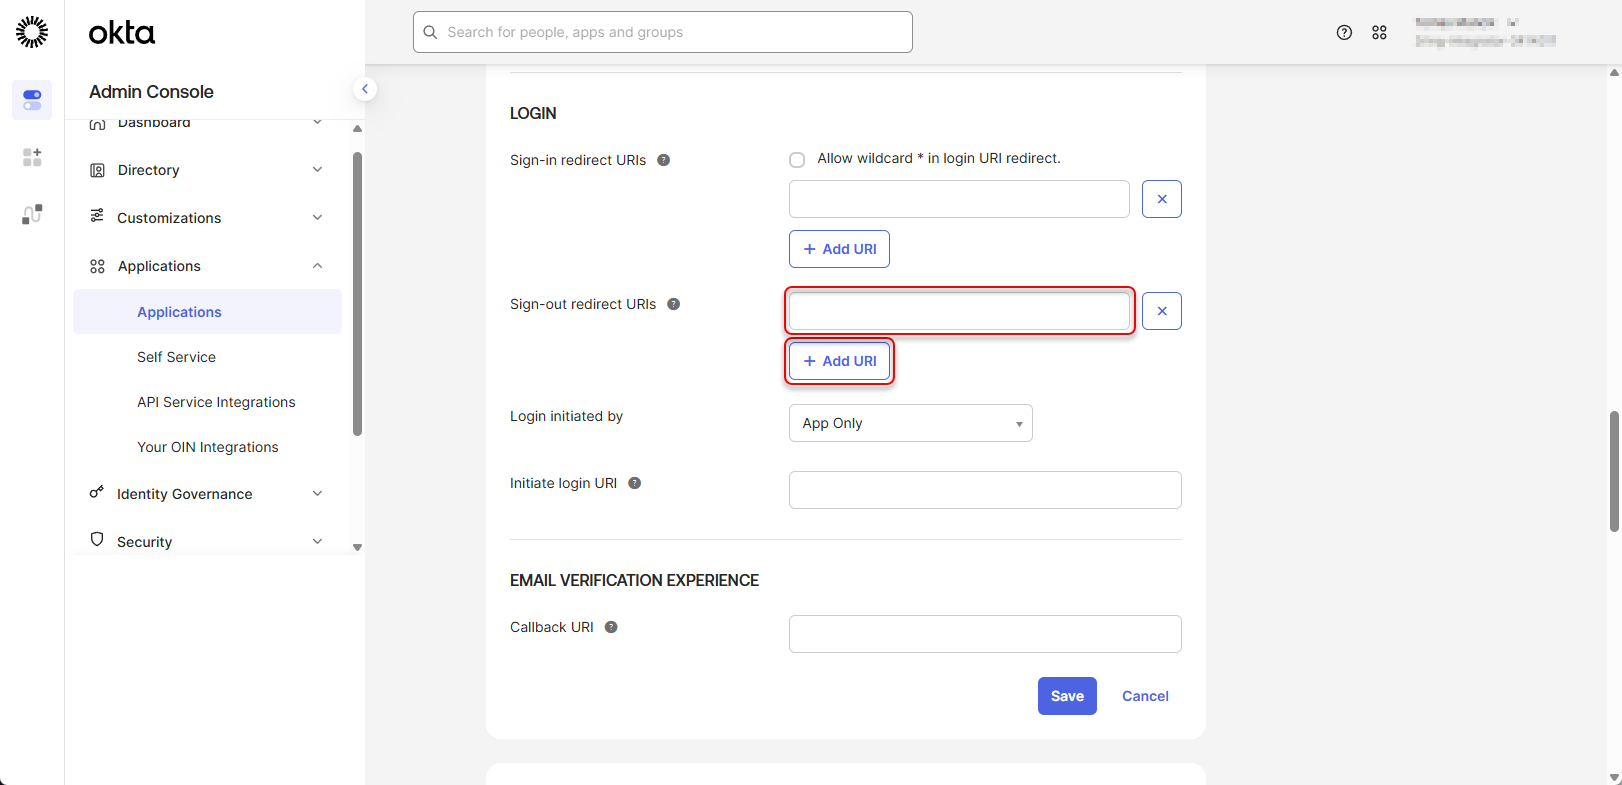The height and width of the screenshot is (785, 1622).
Task: Remove the sign-in redirect URI entry
Action: 1161,199
